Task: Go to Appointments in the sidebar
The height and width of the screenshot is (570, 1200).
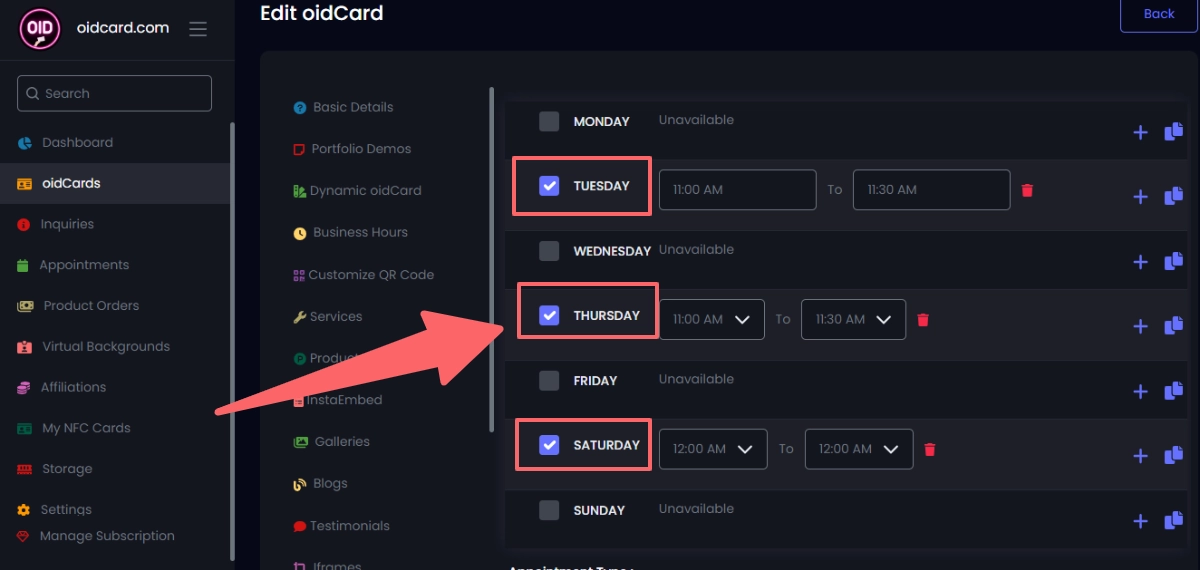Action: click(x=84, y=265)
